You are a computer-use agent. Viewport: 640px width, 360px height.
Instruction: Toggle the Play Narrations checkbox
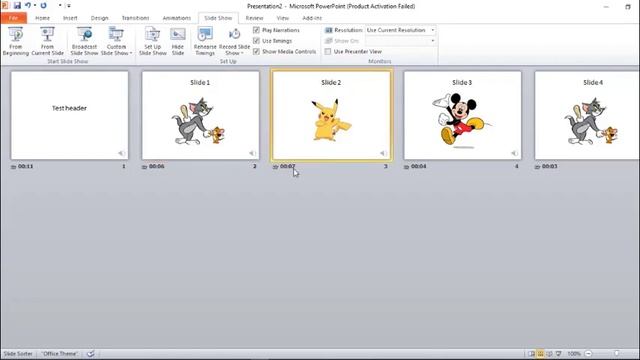256,30
